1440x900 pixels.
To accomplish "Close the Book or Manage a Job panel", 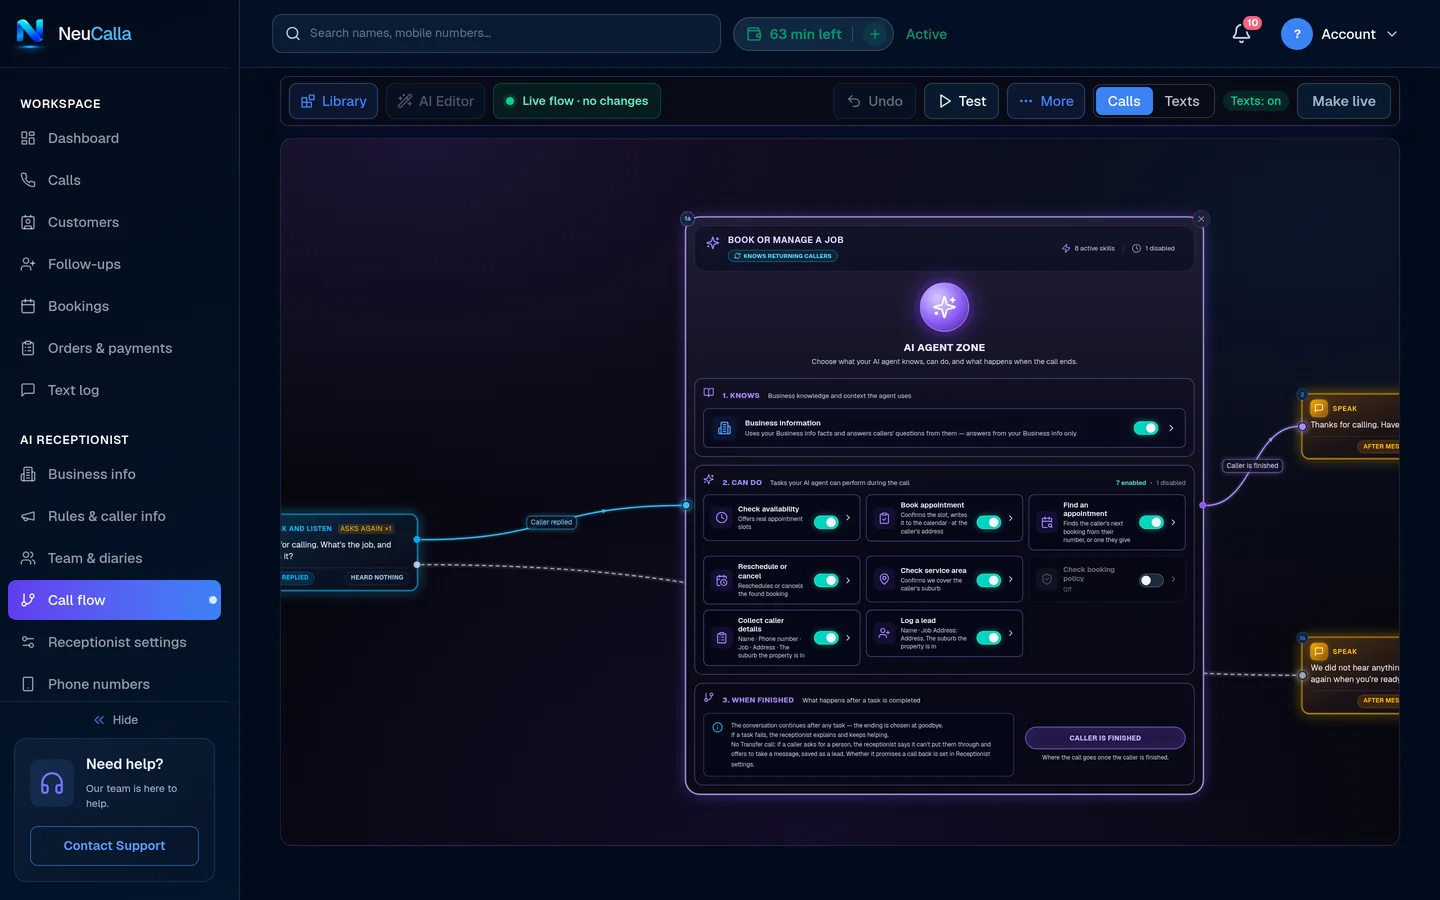I will pos(1201,219).
